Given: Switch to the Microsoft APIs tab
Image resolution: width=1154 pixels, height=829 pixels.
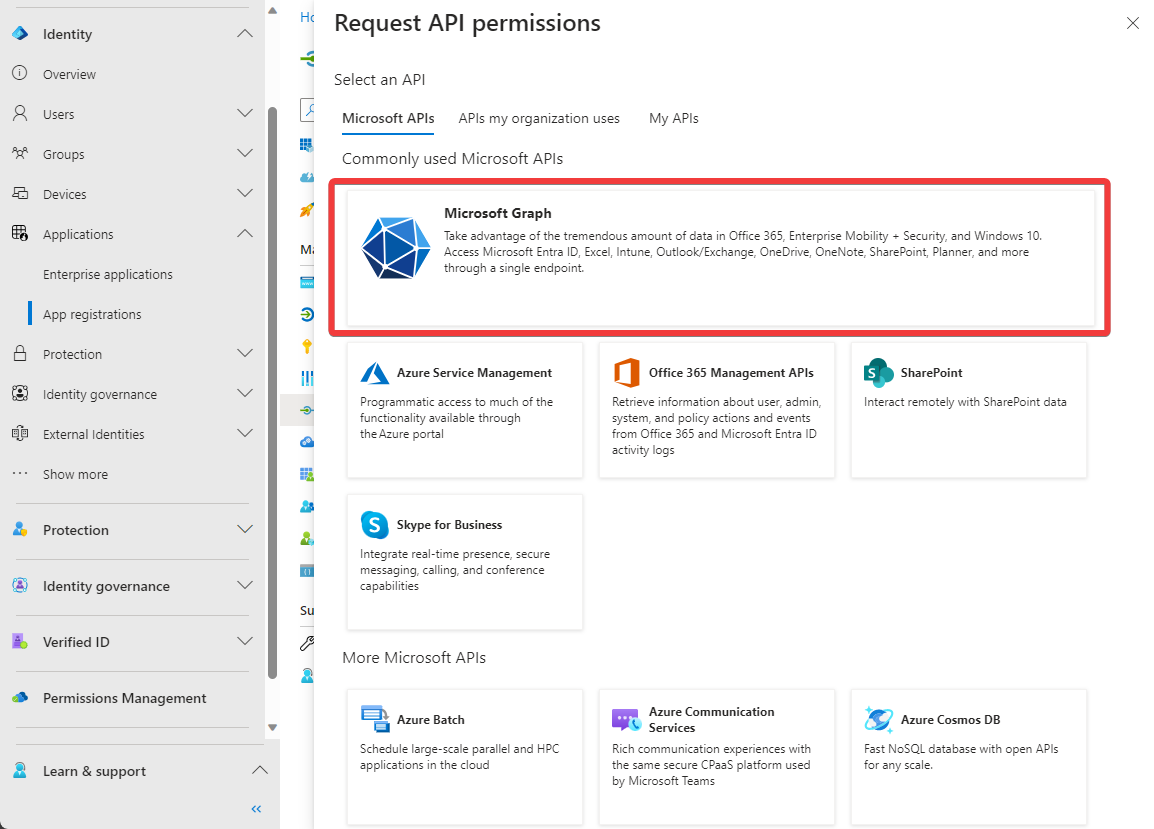Looking at the screenshot, I should coord(388,119).
